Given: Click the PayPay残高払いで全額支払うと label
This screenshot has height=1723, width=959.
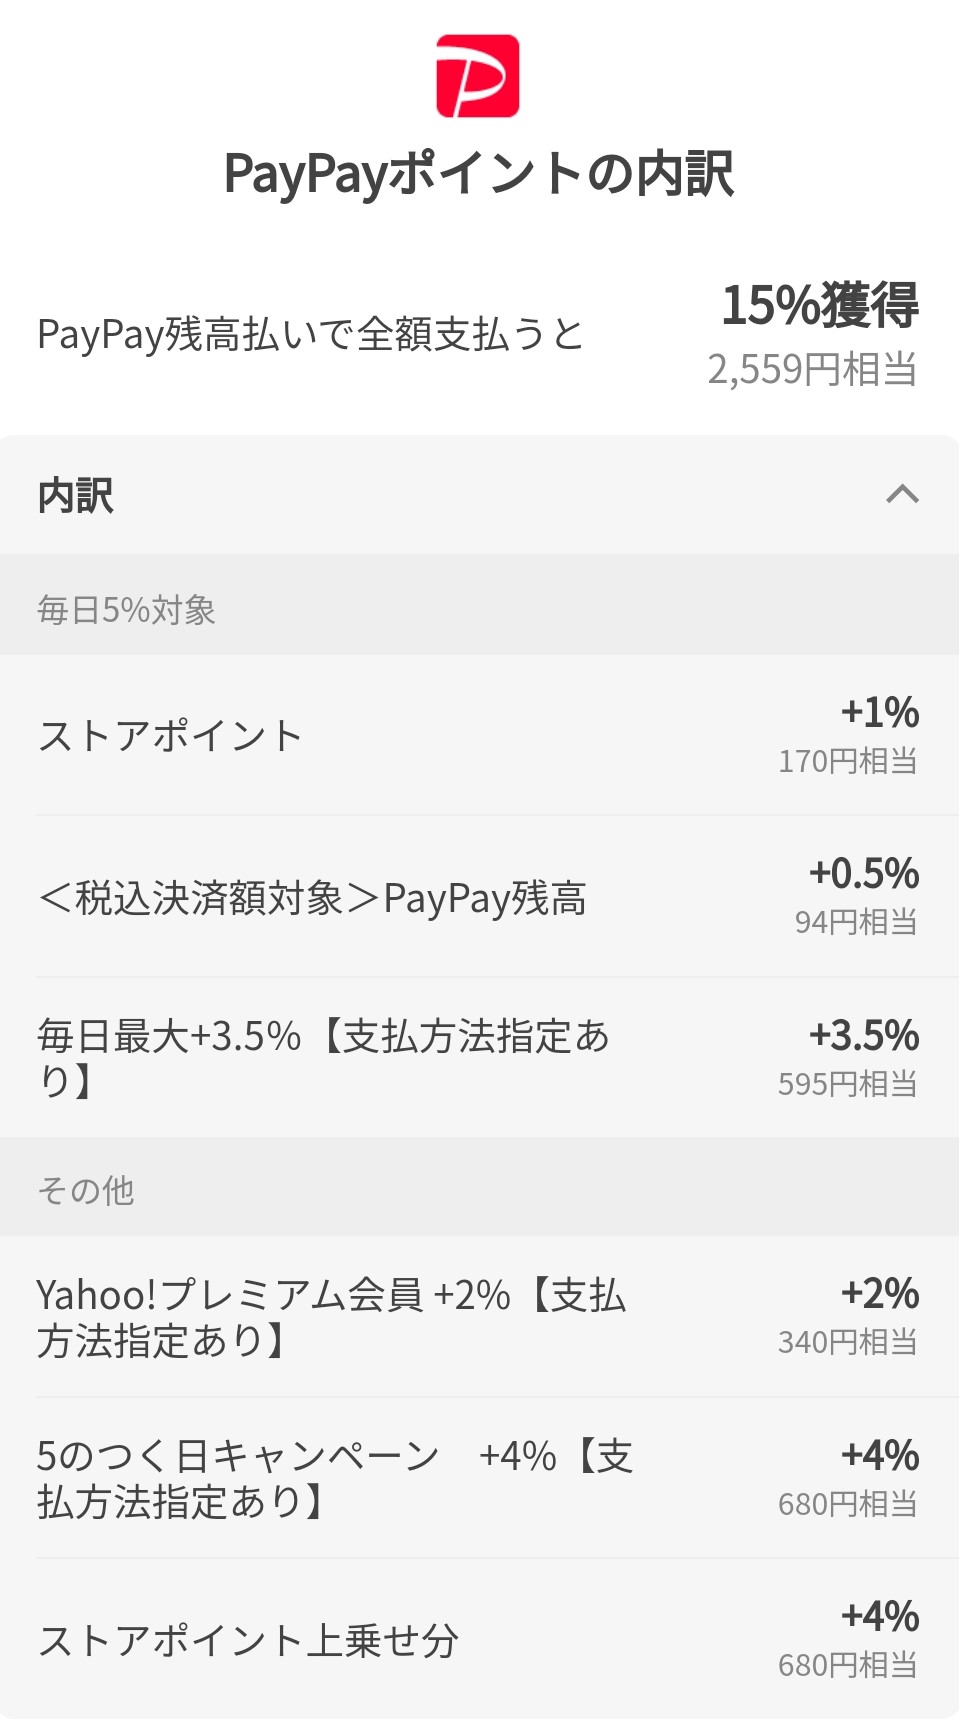Looking at the screenshot, I should [x=310, y=335].
